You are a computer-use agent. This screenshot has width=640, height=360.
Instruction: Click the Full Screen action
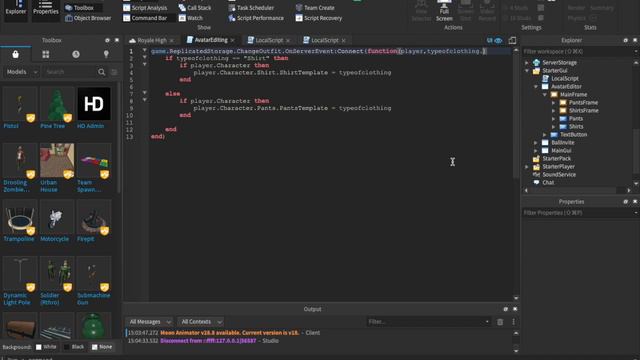[444, 11]
